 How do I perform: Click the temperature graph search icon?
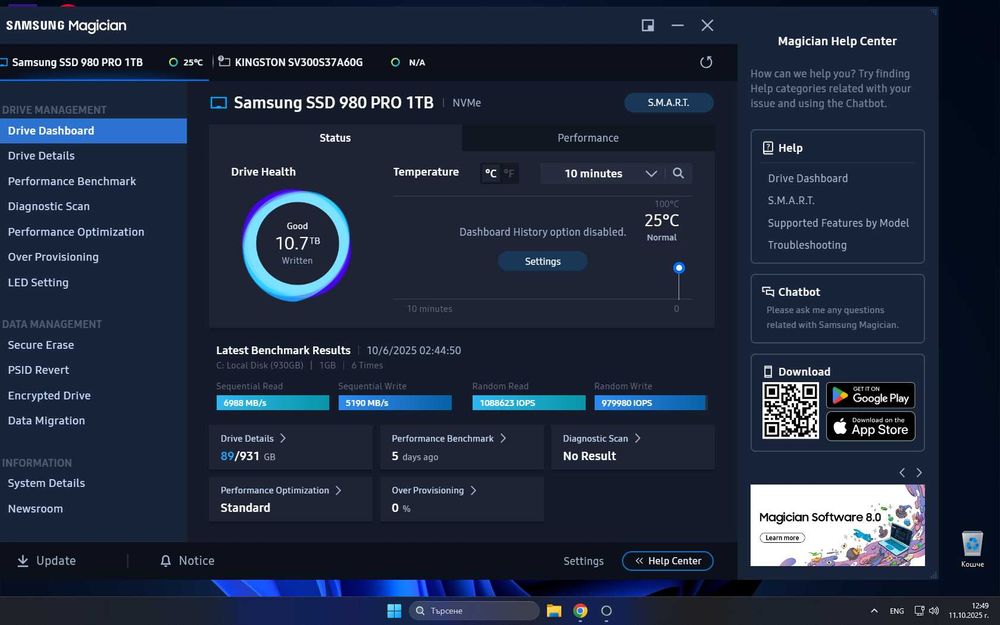coord(678,173)
